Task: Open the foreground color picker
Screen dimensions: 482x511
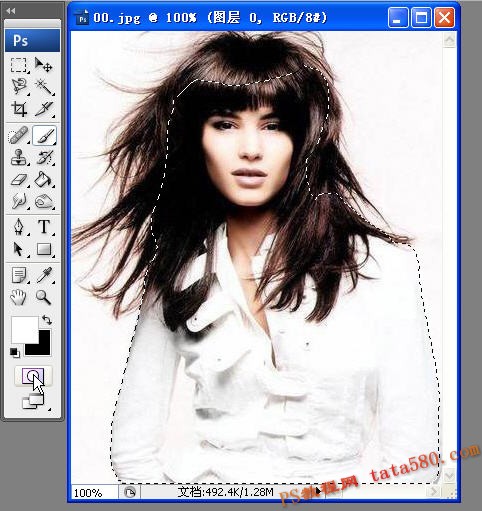Action: [24, 329]
